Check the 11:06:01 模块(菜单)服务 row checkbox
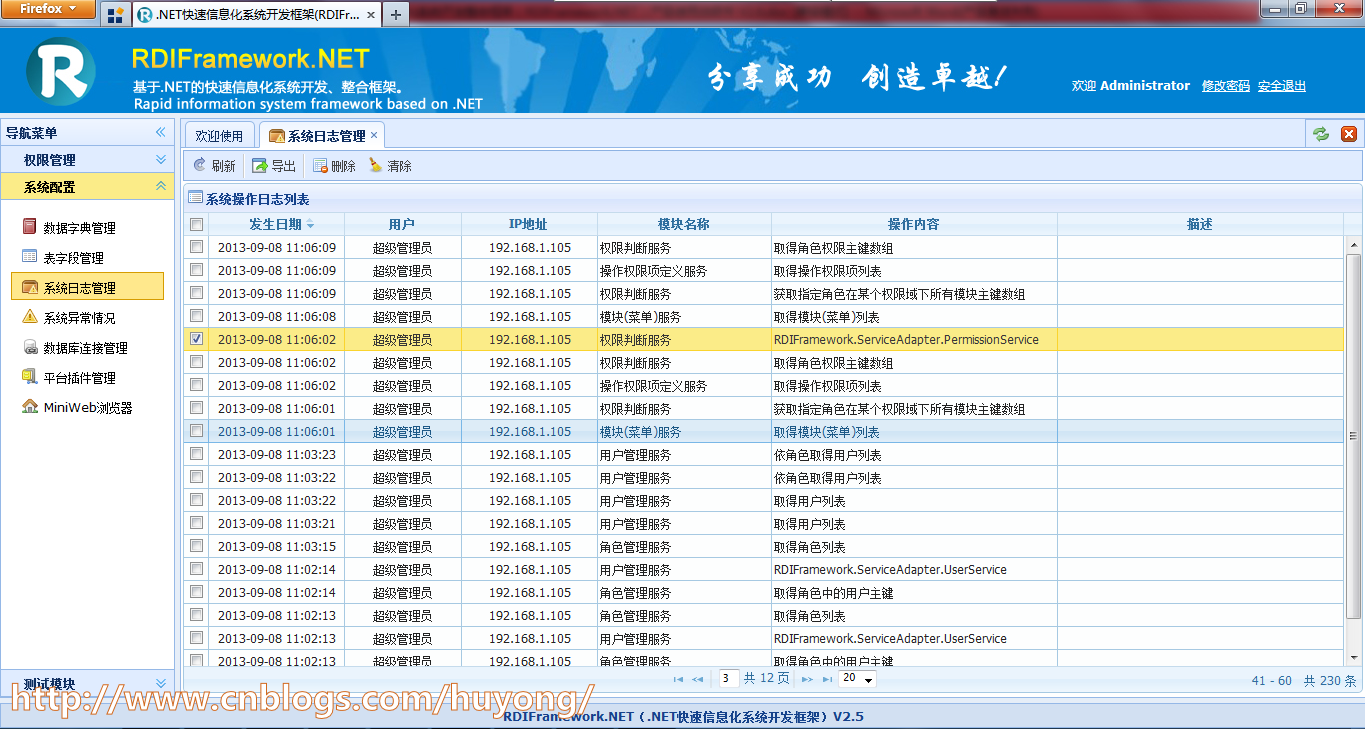The image size is (1365, 729). click(x=197, y=431)
